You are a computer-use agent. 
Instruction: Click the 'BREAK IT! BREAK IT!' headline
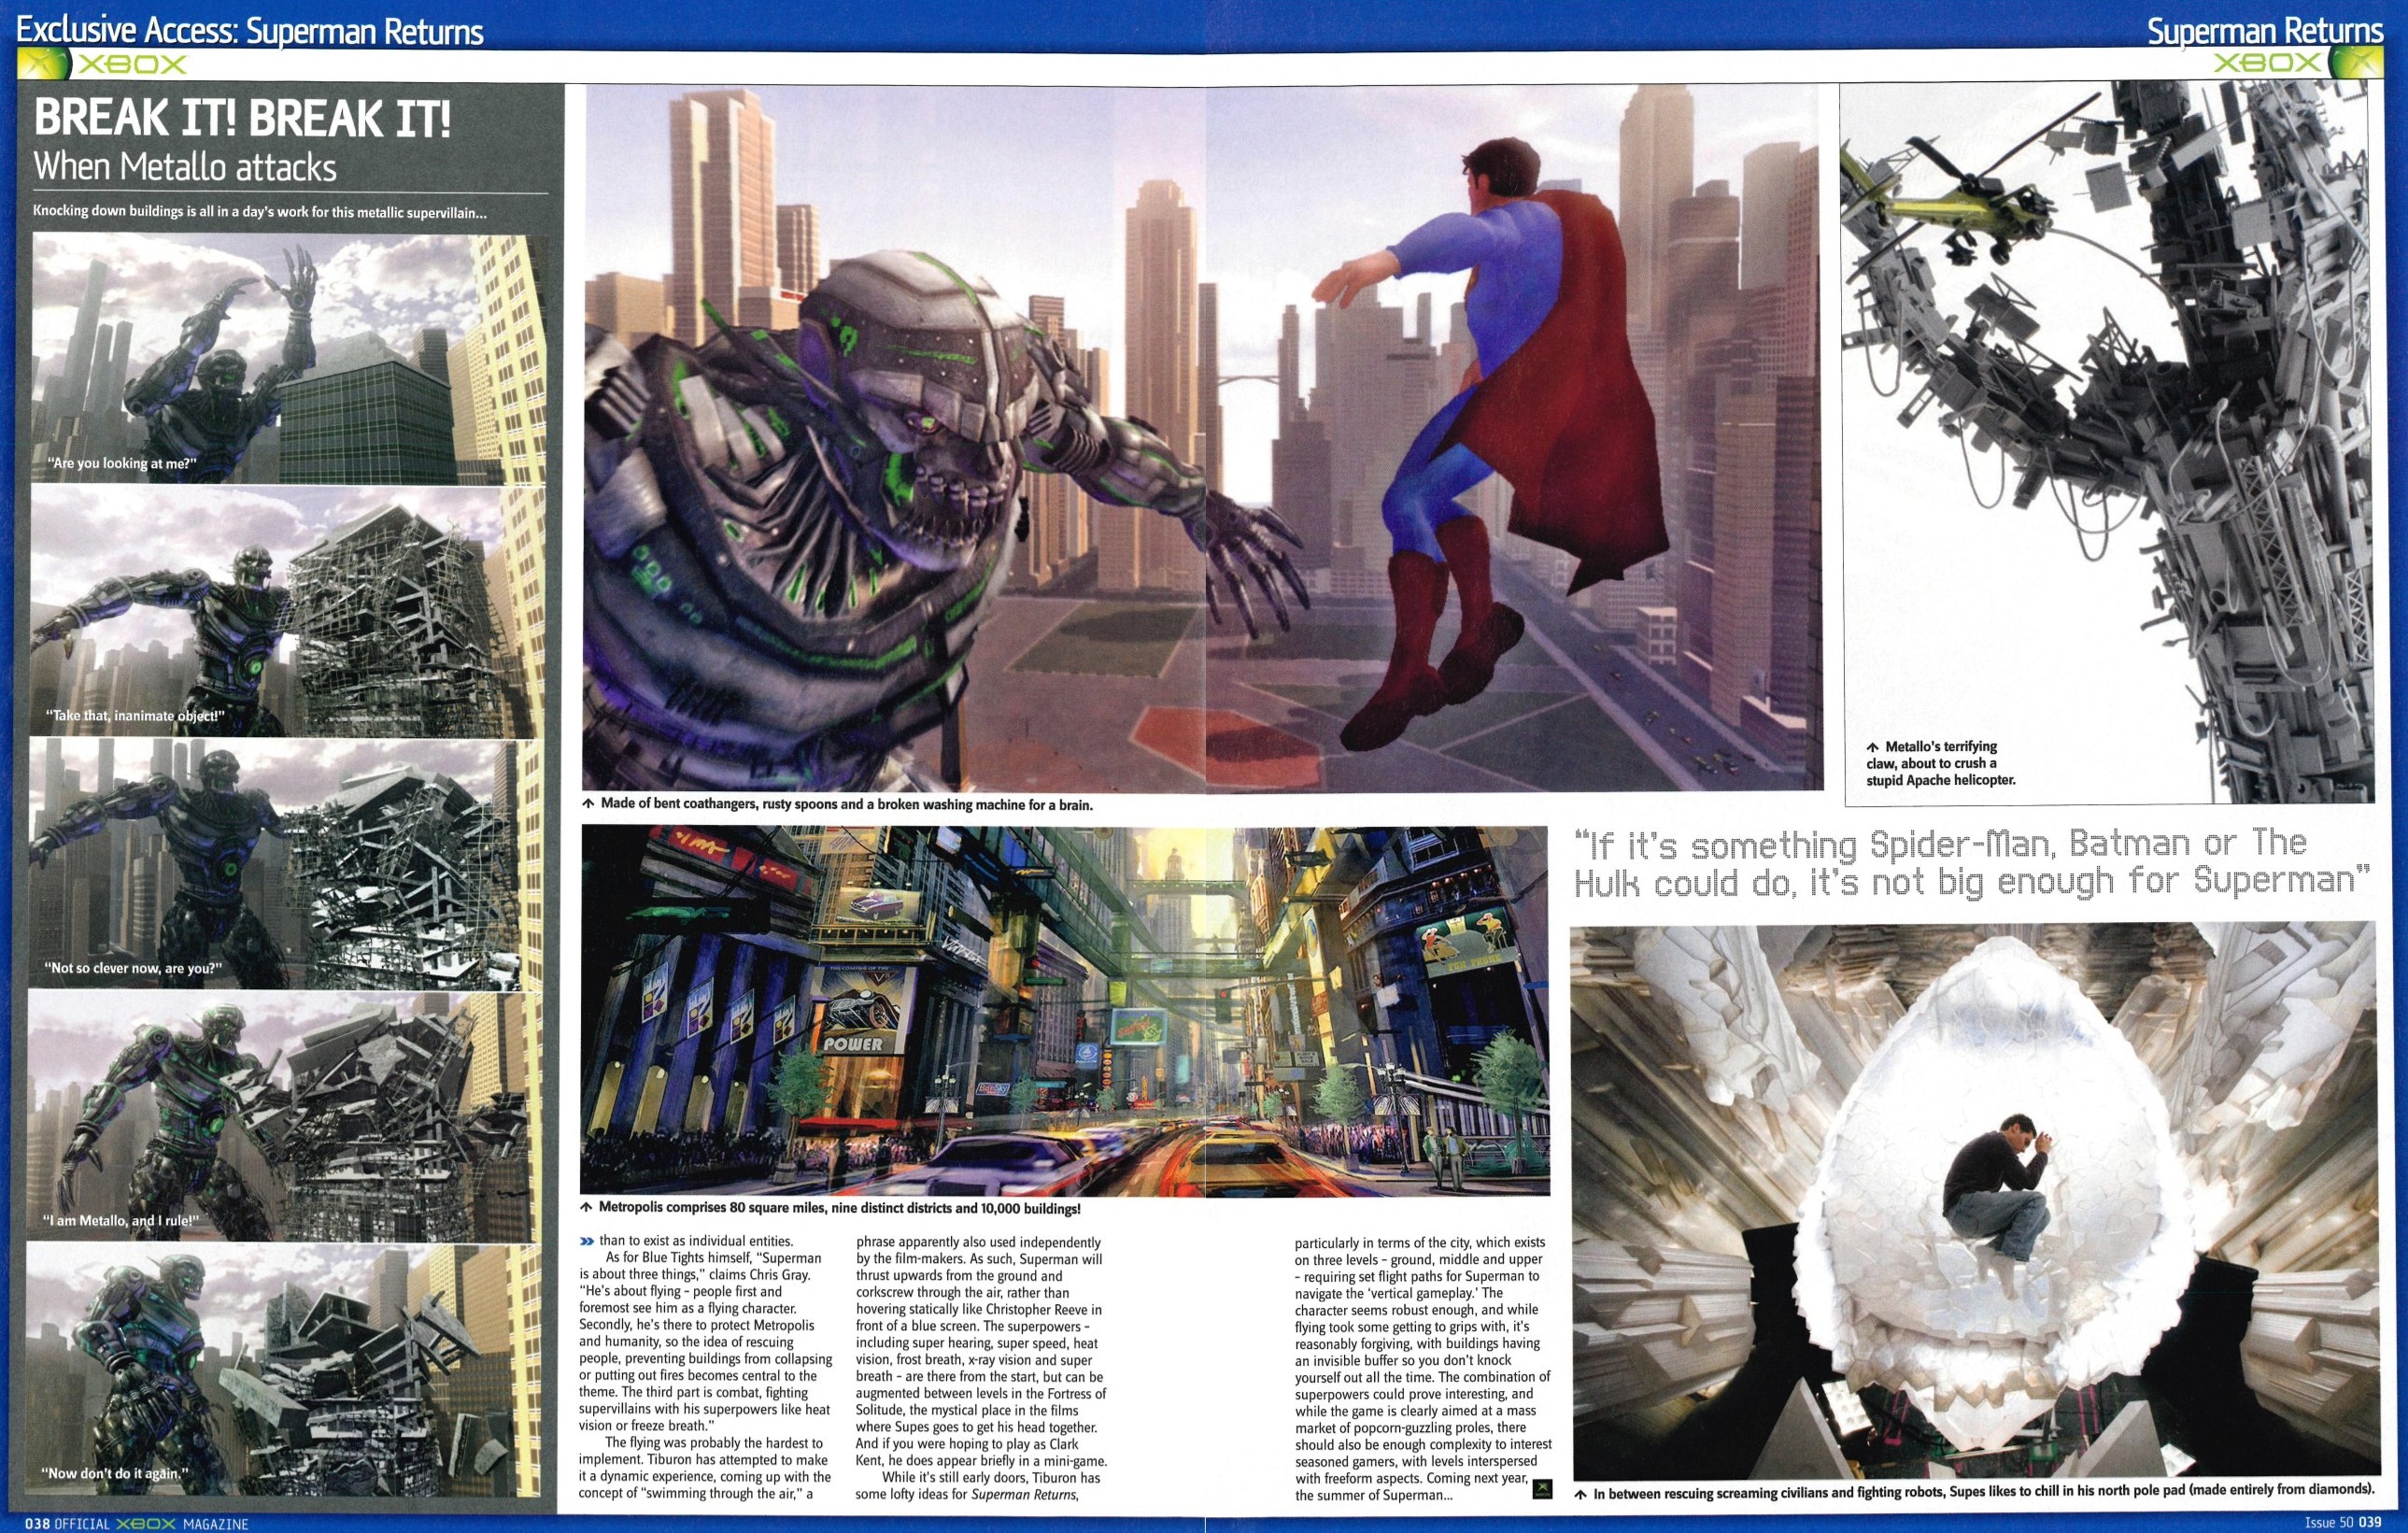pos(242,119)
